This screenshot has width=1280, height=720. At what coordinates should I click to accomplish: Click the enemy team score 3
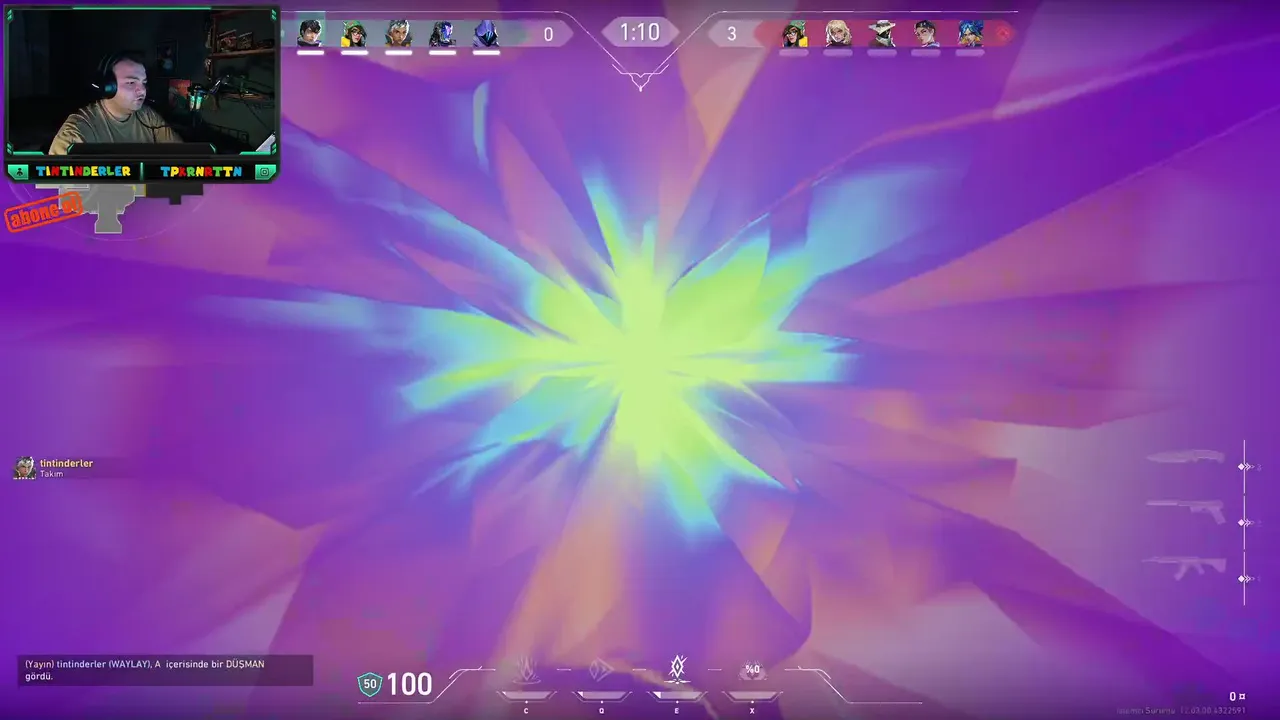click(731, 35)
